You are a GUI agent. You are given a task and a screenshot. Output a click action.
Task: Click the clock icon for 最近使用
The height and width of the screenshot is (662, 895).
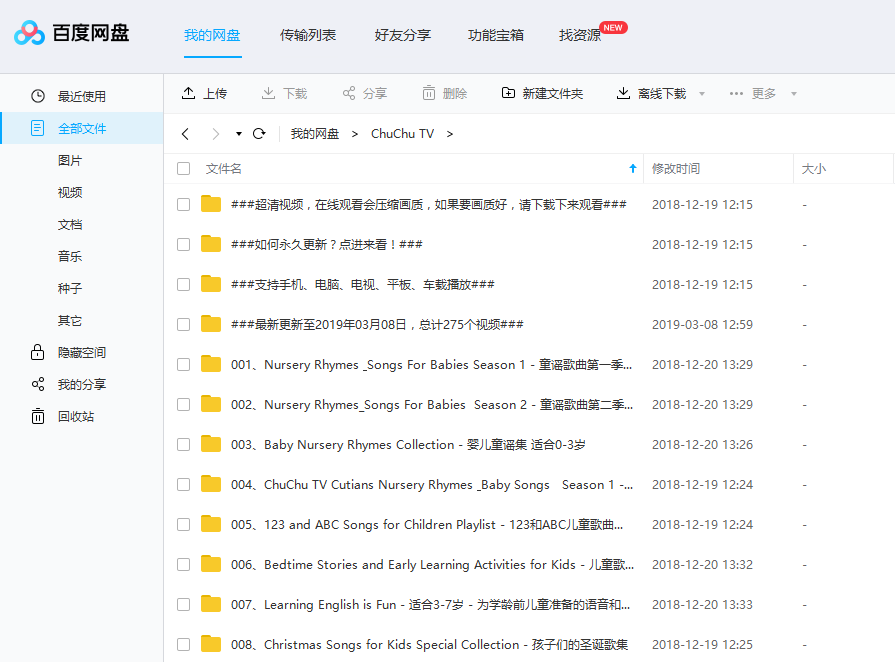pos(38,96)
